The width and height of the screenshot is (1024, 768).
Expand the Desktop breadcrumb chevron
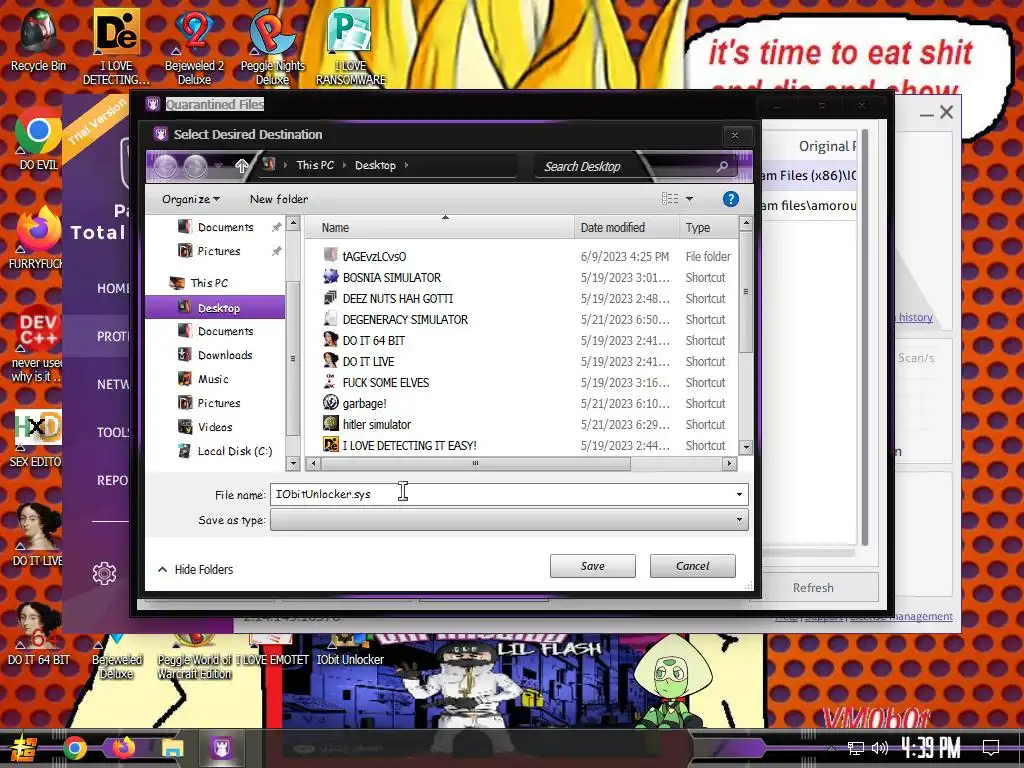pyautogui.click(x=406, y=165)
